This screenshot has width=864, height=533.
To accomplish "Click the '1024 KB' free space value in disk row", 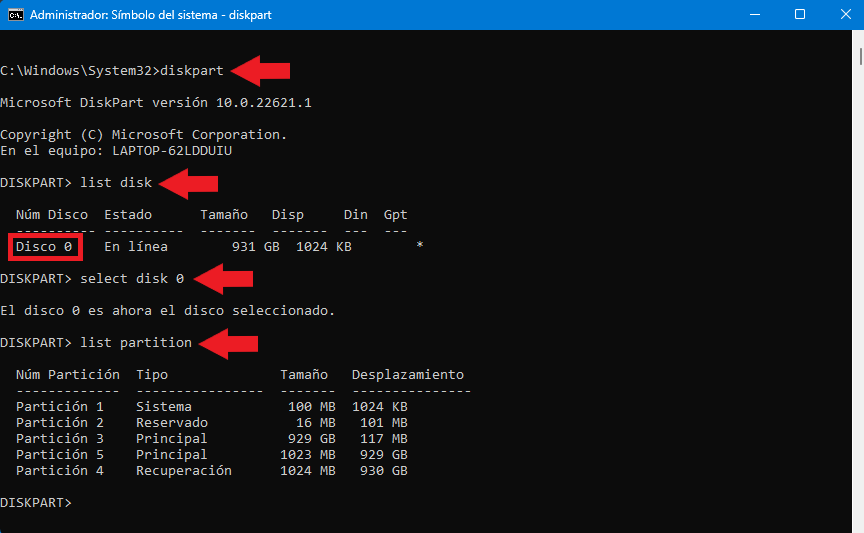I will point(323,246).
